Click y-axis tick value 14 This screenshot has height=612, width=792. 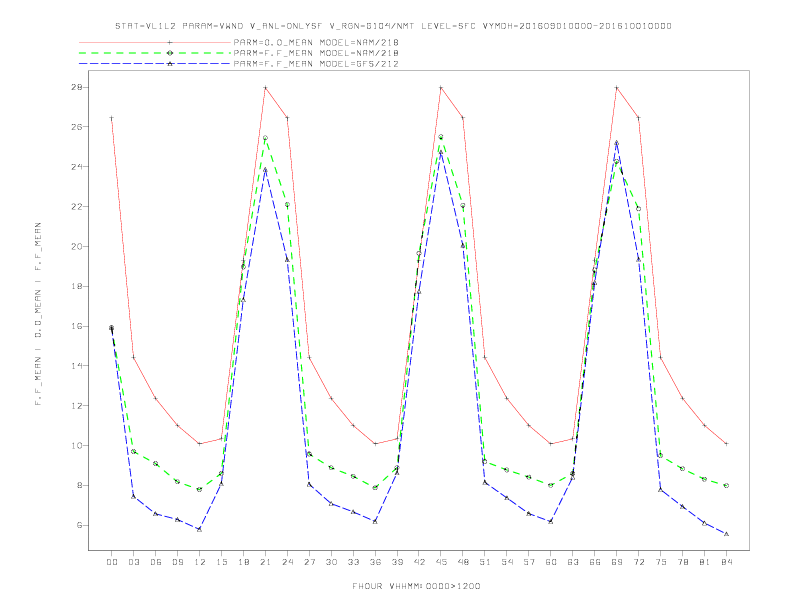tap(77, 366)
